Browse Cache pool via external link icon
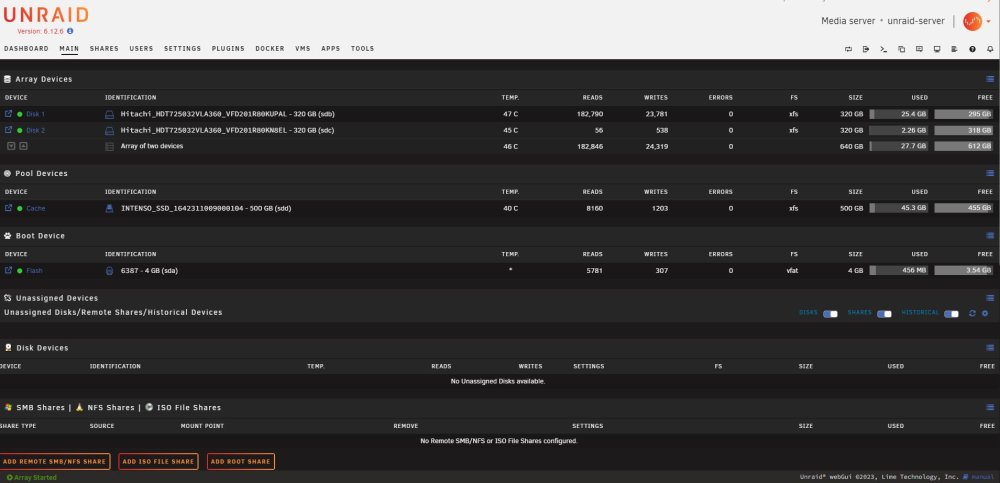 8,207
